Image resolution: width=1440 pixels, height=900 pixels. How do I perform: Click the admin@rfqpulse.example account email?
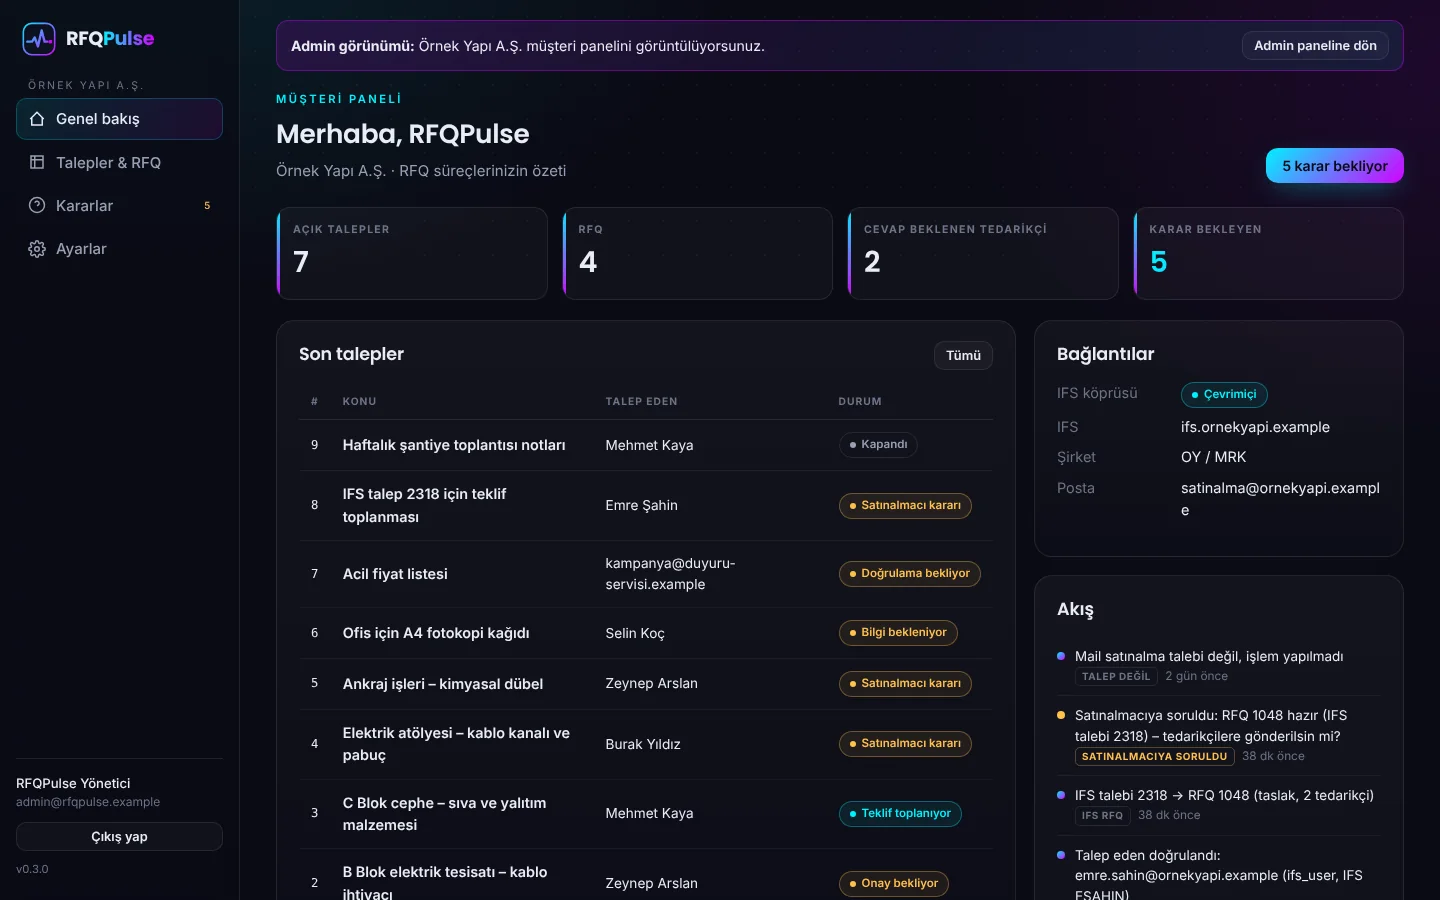[x=88, y=802]
